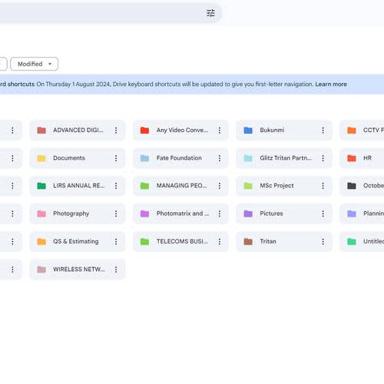This screenshot has width=384, height=384.
Task: Open more actions for LIRS ANNUAL RE... folder
Action: point(116,186)
